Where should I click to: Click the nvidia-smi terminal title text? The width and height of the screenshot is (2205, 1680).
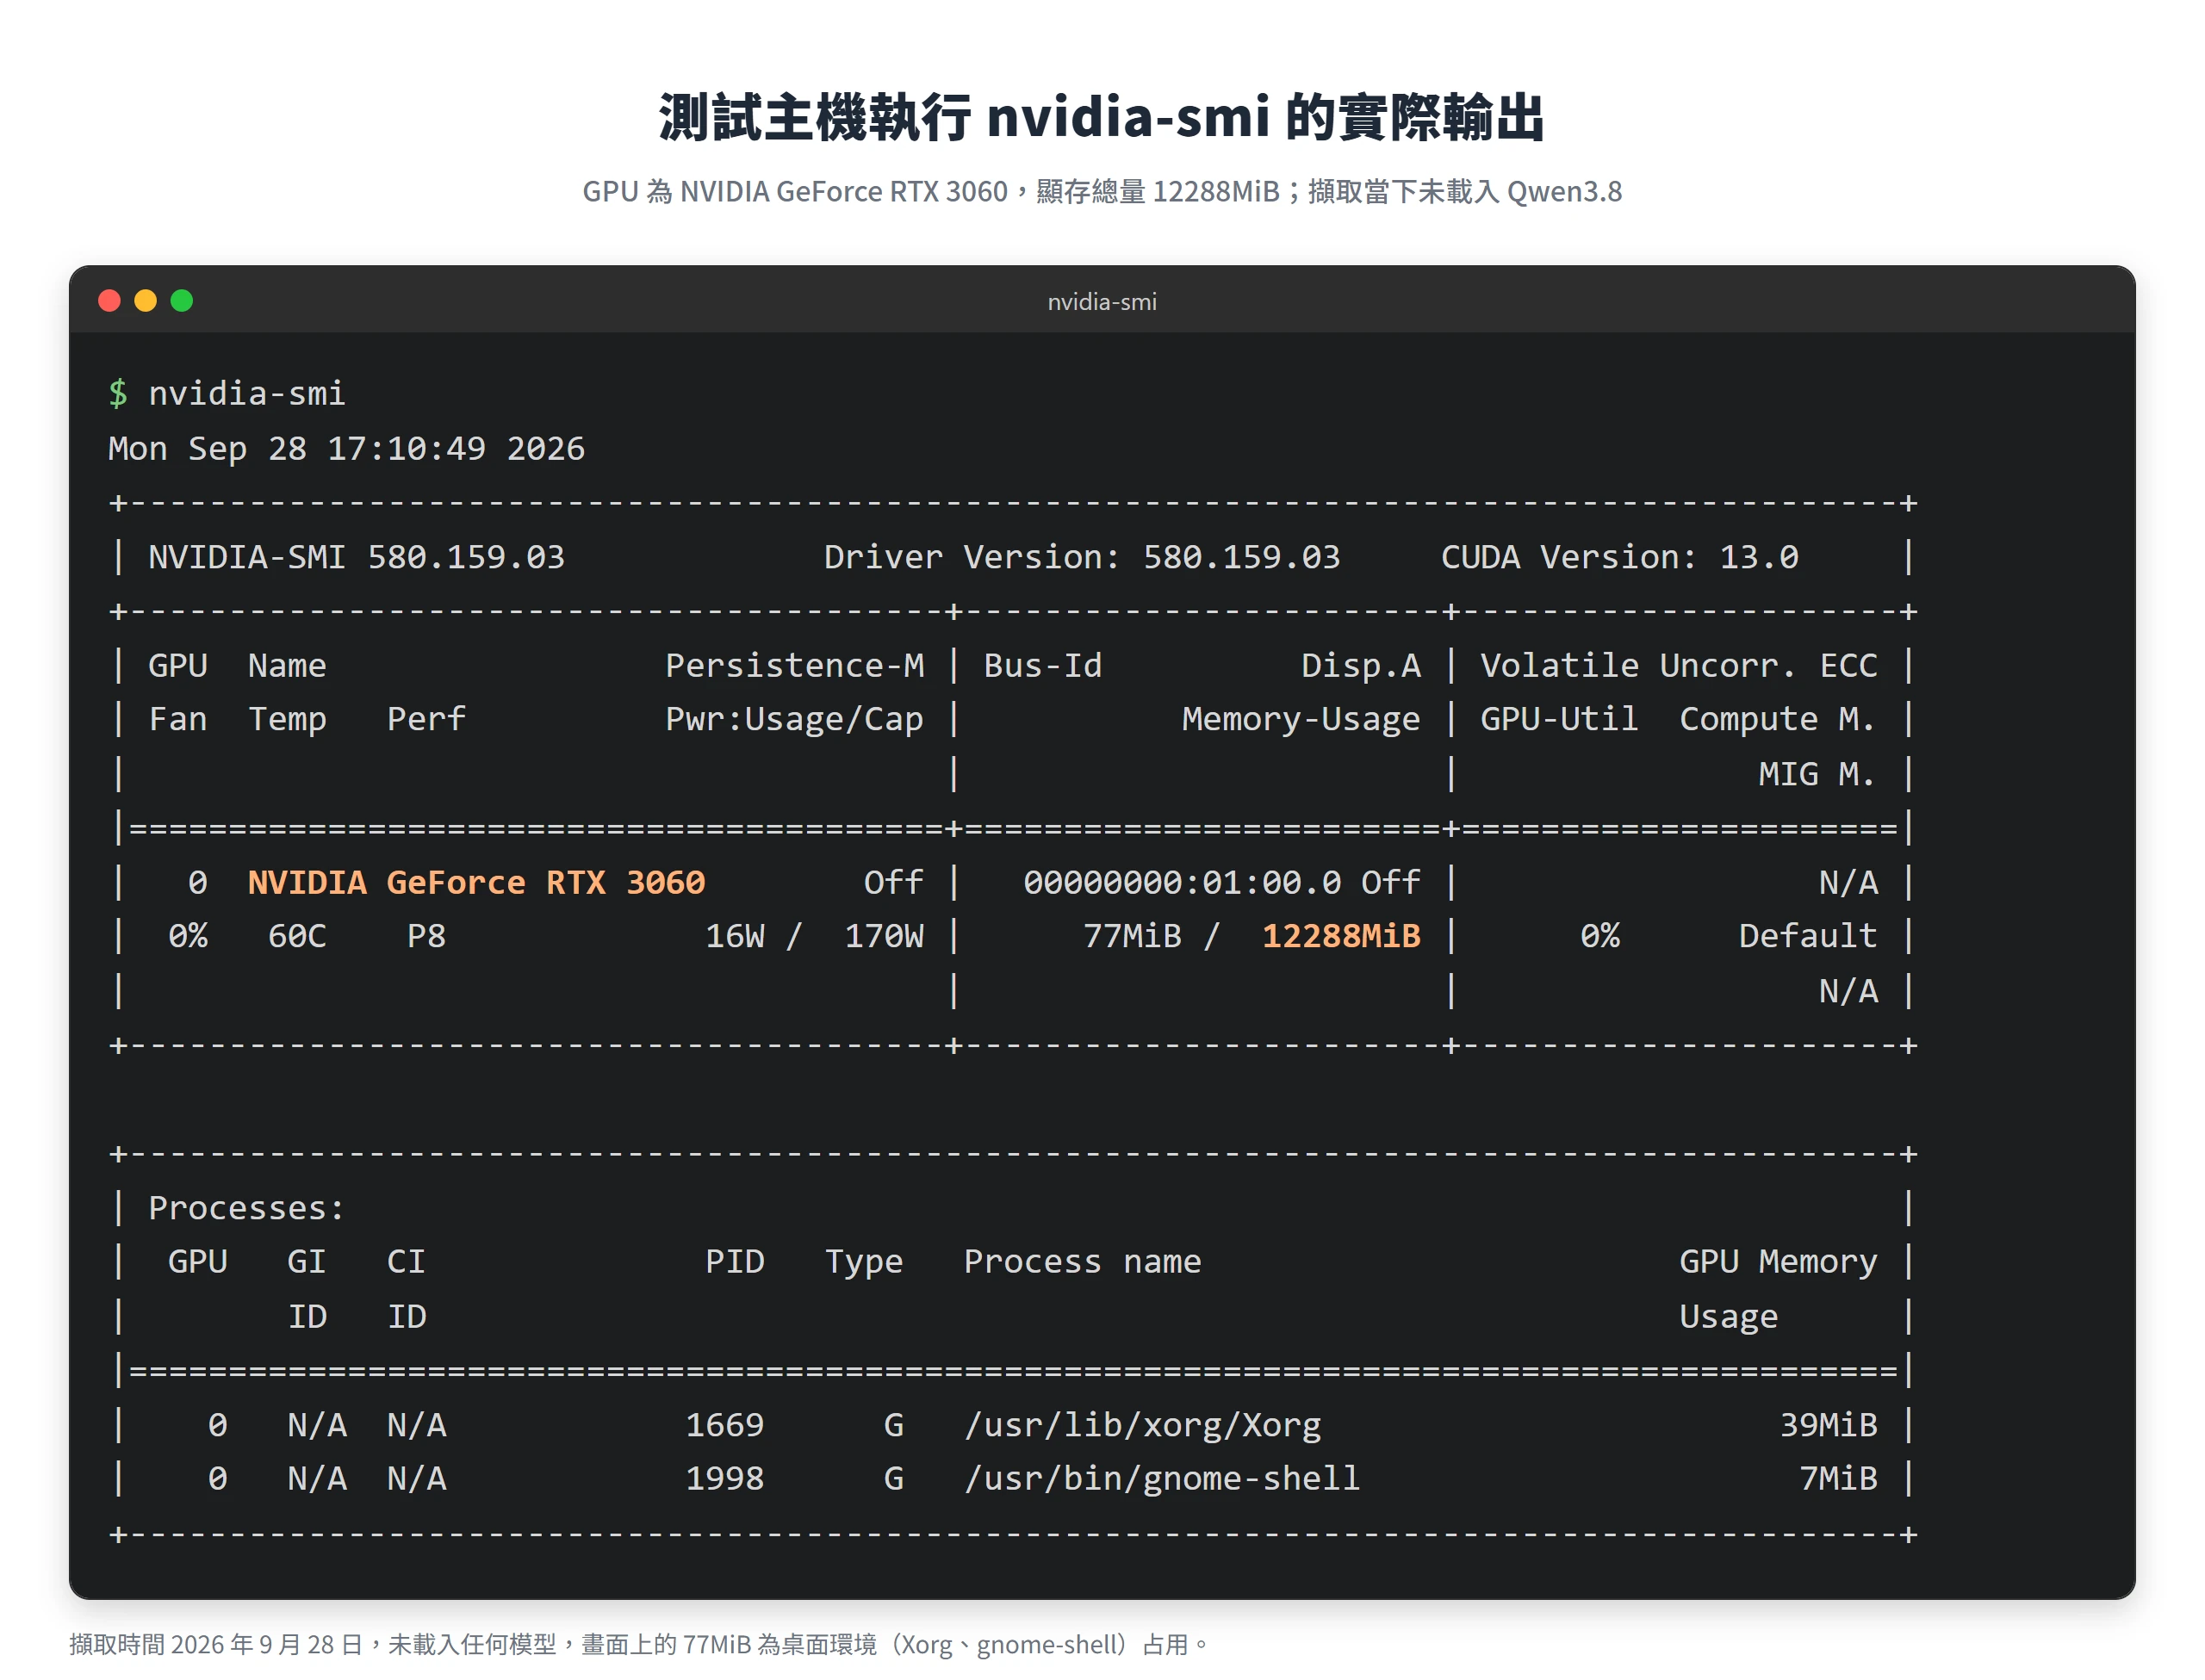point(1102,302)
